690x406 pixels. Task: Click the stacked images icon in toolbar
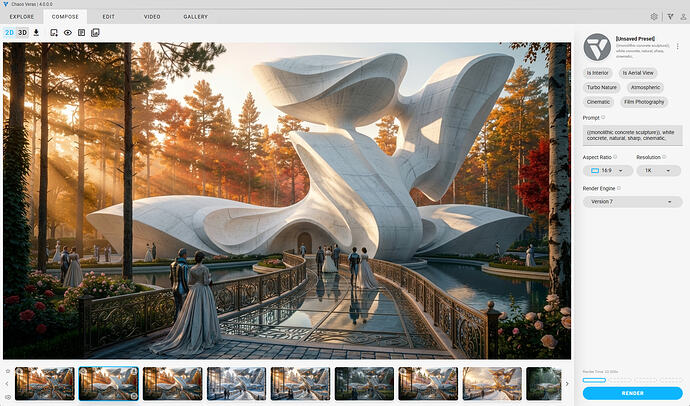(x=95, y=32)
